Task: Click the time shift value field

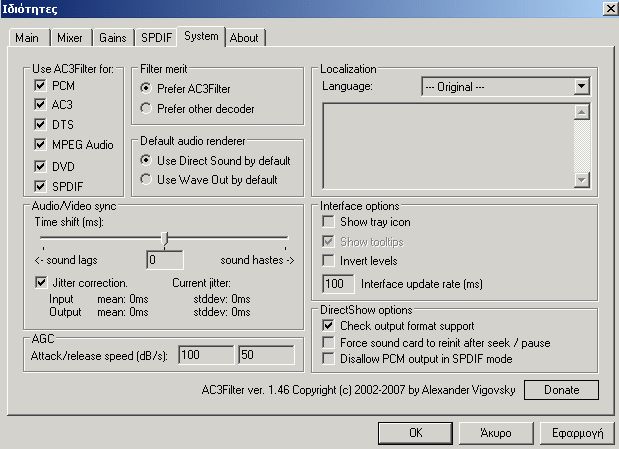Action: pos(164,260)
